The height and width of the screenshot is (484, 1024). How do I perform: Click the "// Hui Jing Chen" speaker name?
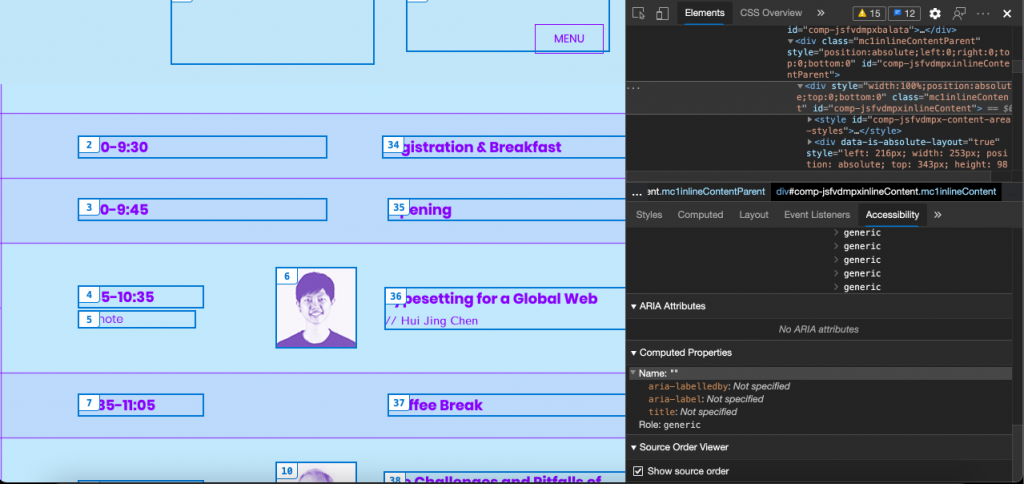point(432,321)
